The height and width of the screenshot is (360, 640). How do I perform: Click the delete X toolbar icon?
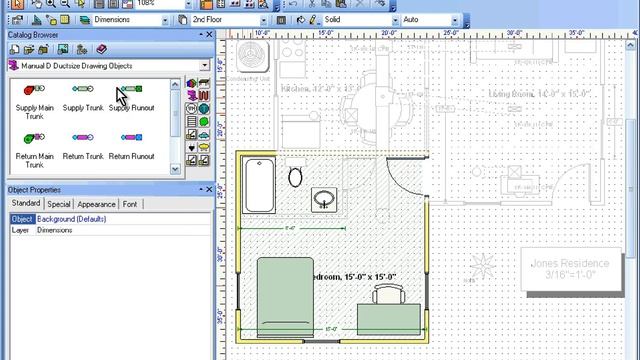[360, 4]
